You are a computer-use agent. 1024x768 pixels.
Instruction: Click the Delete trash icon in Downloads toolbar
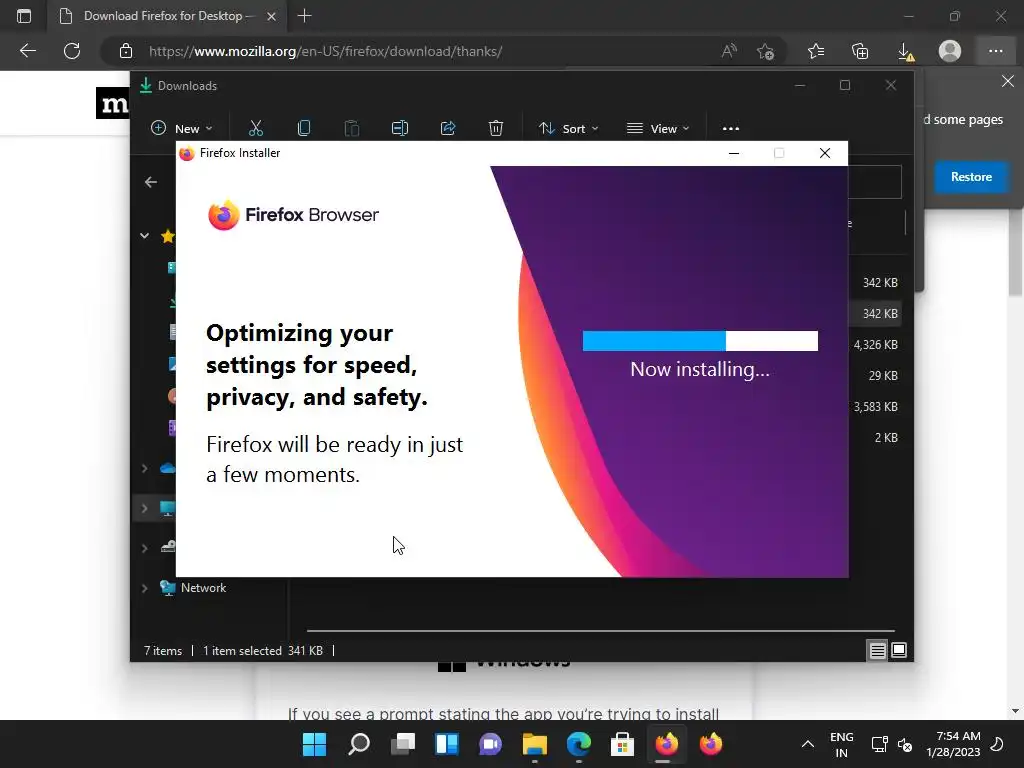(x=496, y=128)
